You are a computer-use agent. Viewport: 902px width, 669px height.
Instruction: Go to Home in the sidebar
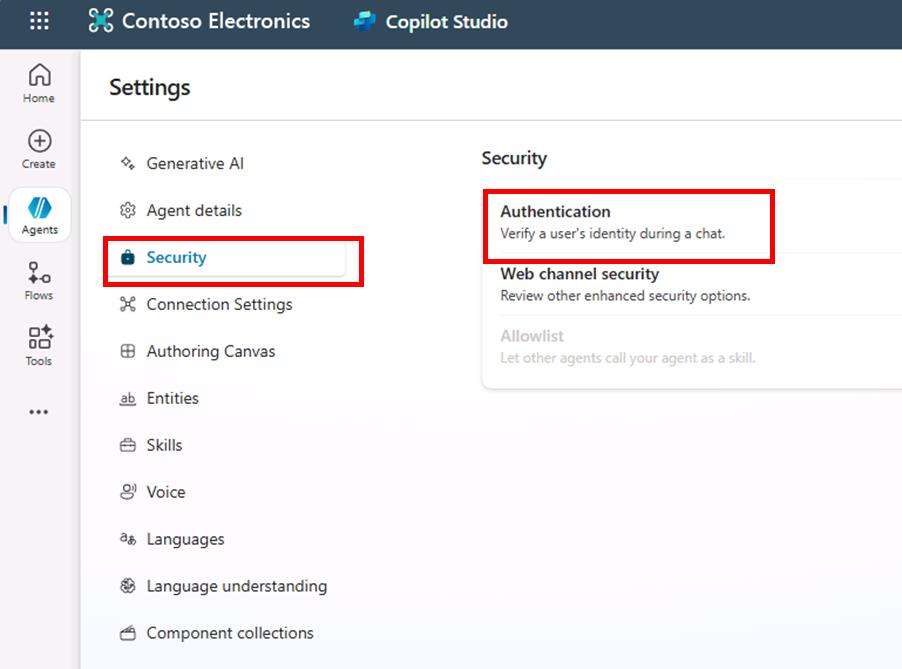(39, 83)
